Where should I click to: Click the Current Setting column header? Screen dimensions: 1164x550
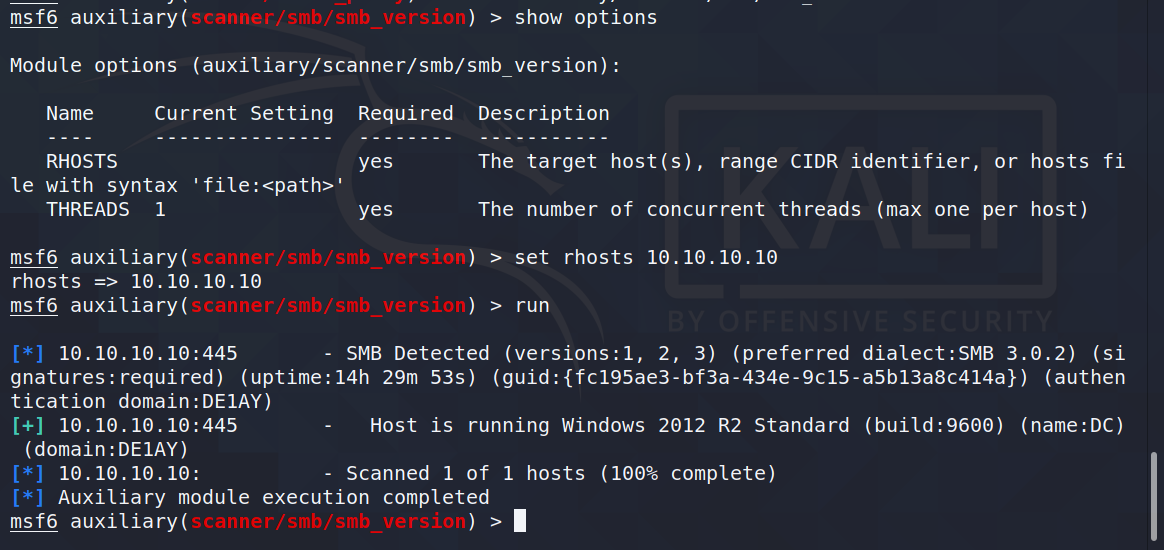coord(243,114)
